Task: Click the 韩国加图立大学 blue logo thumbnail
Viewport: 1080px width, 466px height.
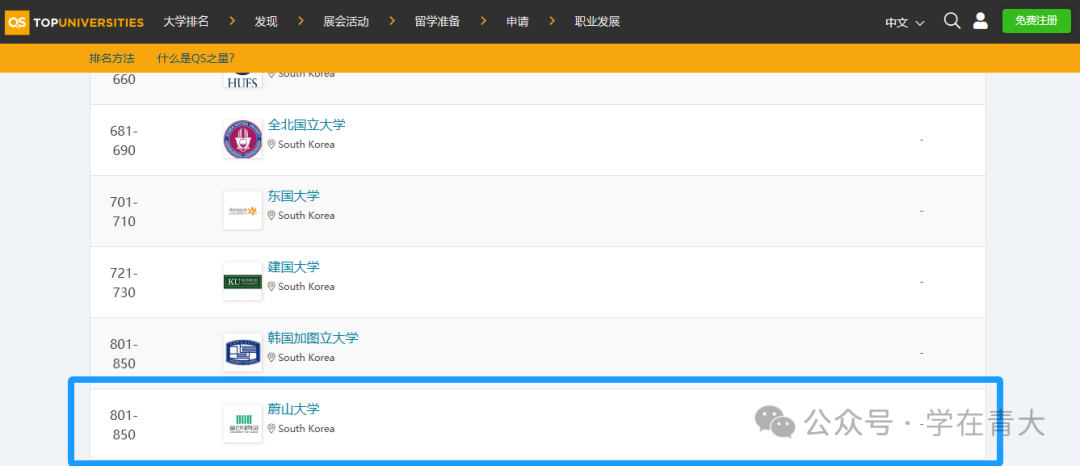Action: [242, 352]
